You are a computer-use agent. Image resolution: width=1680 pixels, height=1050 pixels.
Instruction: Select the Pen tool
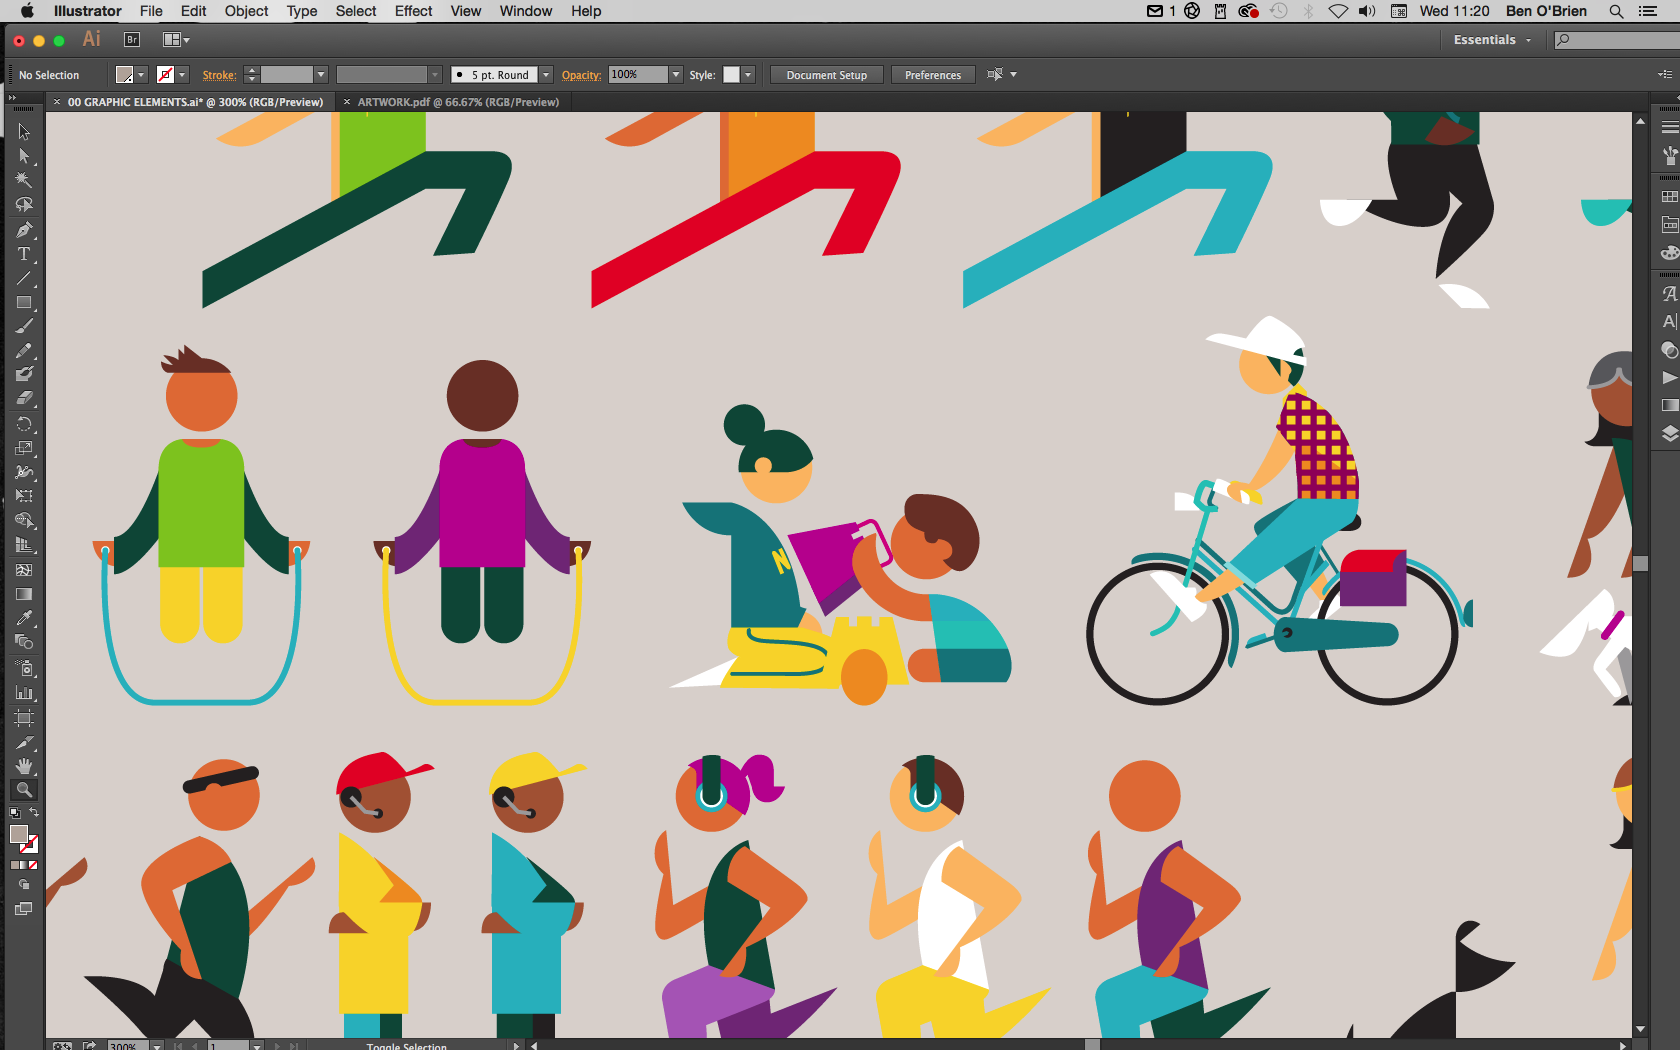click(x=24, y=230)
